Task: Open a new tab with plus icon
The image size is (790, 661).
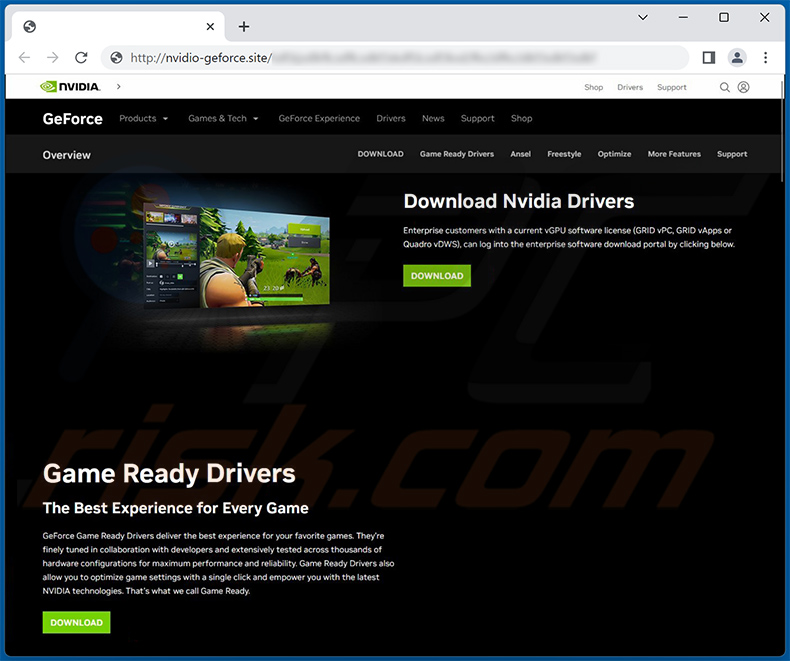Action: (x=244, y=27)
